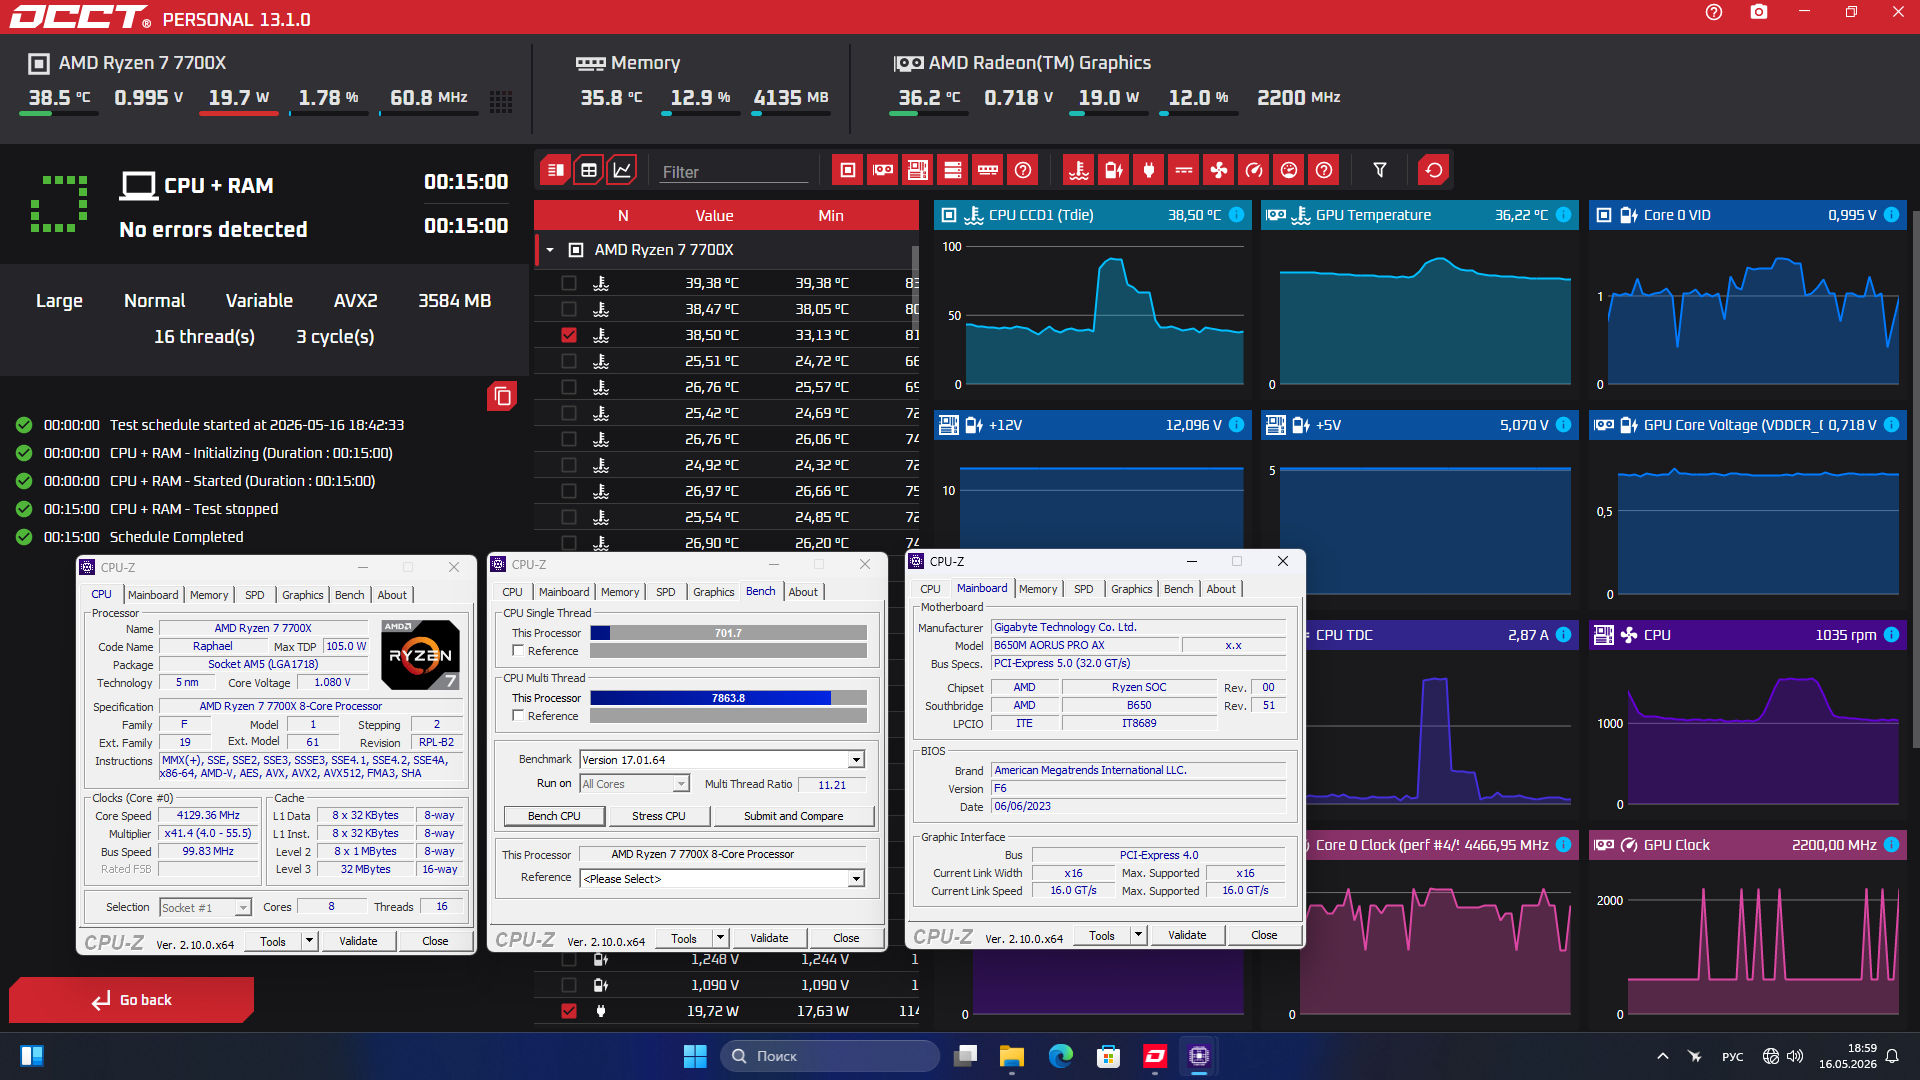1920x1080 pixels.
Task: Open the Run on 'All Cores' dropdown
Action: click(x=681, y=784)
